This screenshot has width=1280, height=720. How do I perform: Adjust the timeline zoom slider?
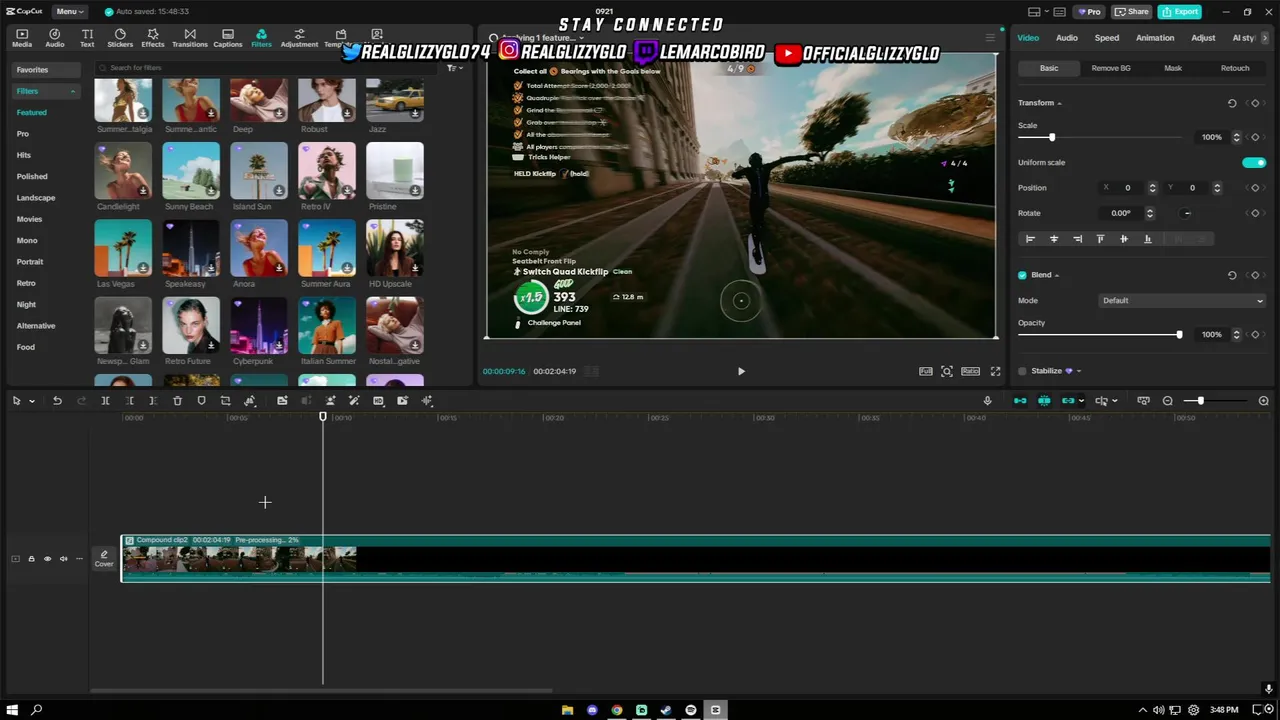[1201, 401]
